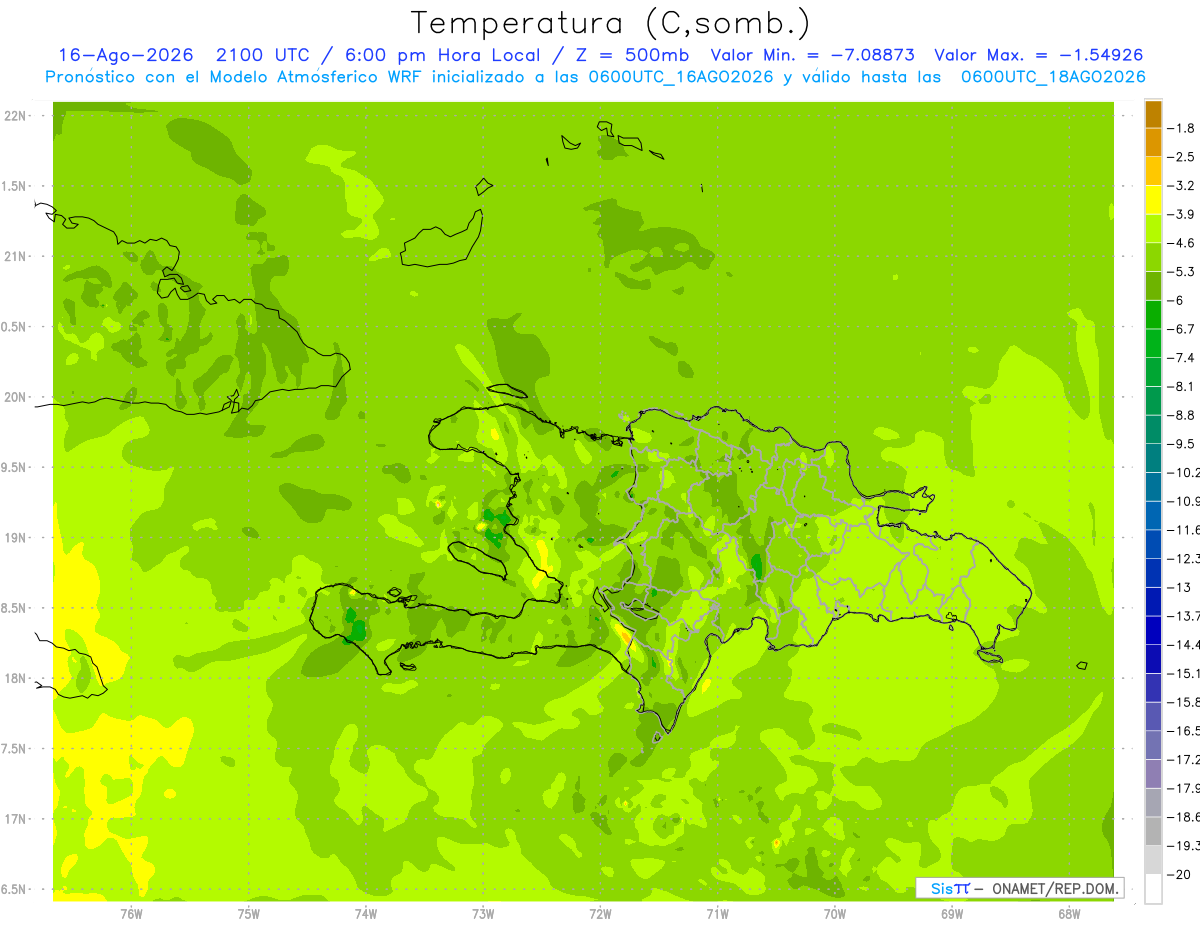
Task: Click the 22N latitude label
Action: 15,116
